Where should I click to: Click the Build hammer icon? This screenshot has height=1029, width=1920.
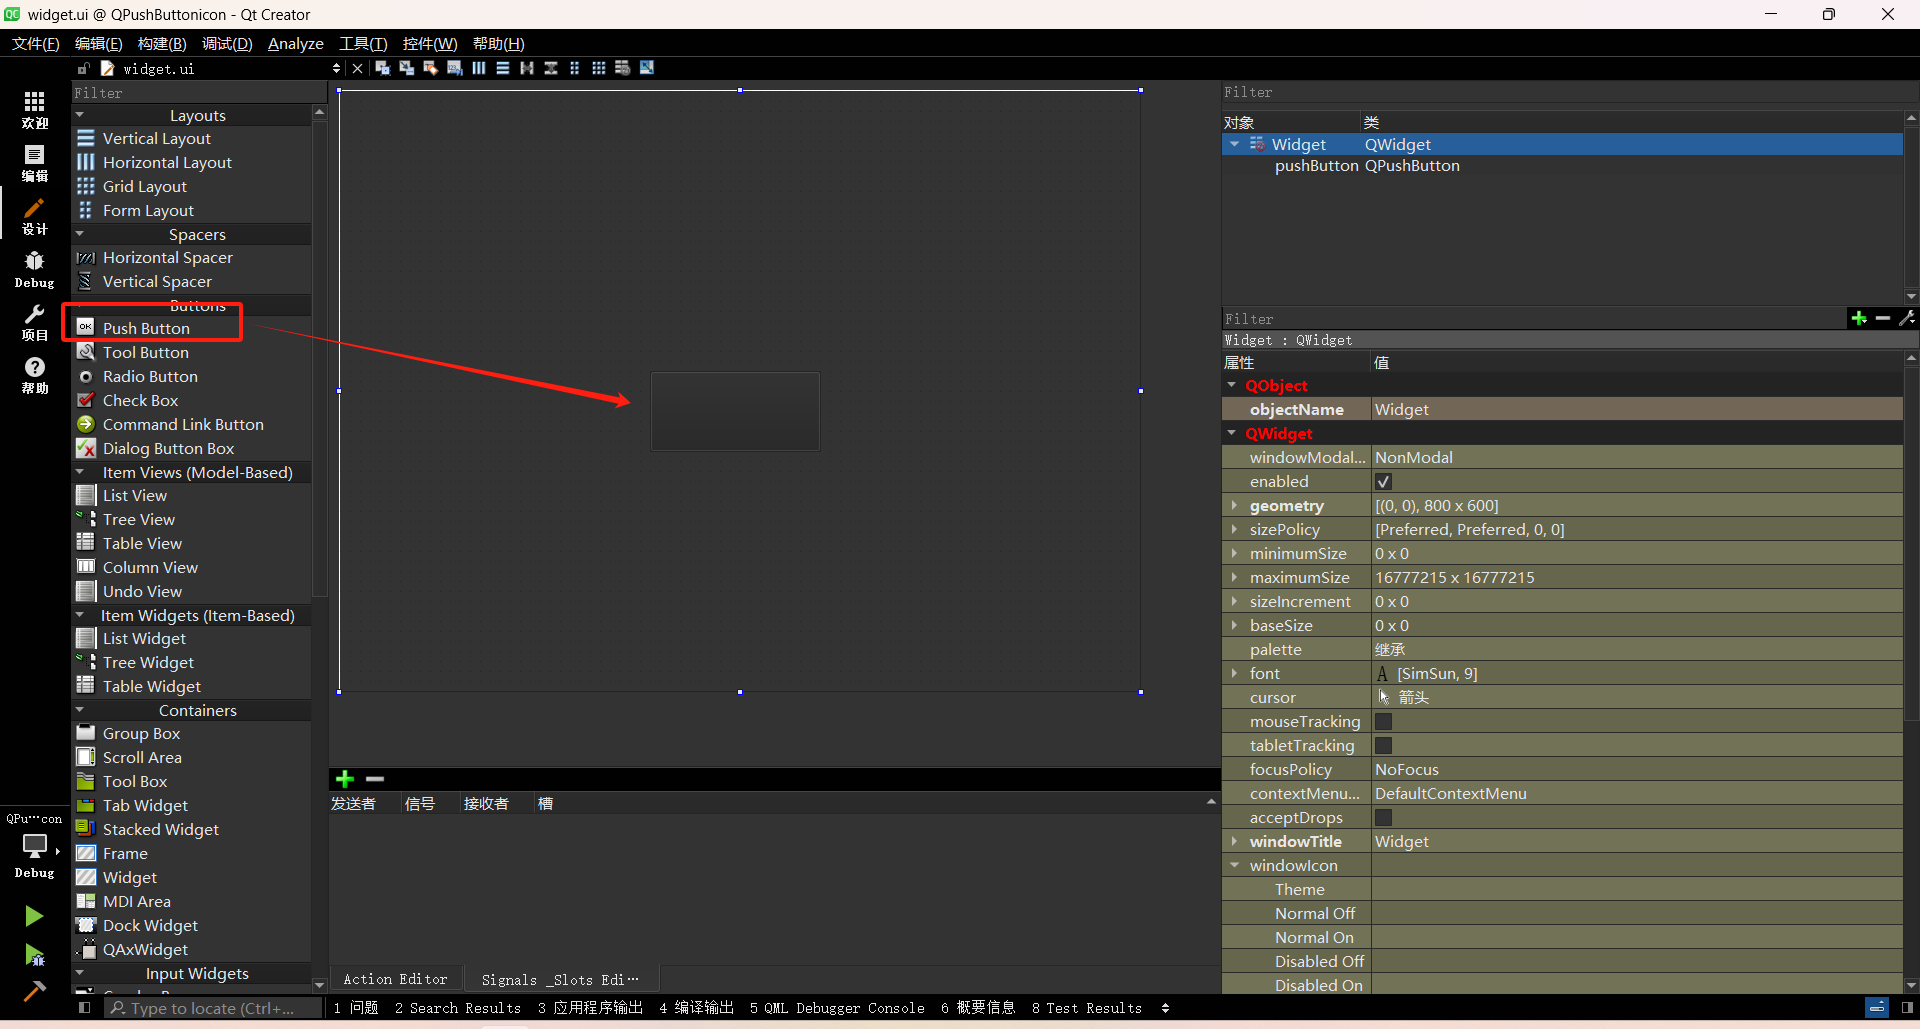34,990
